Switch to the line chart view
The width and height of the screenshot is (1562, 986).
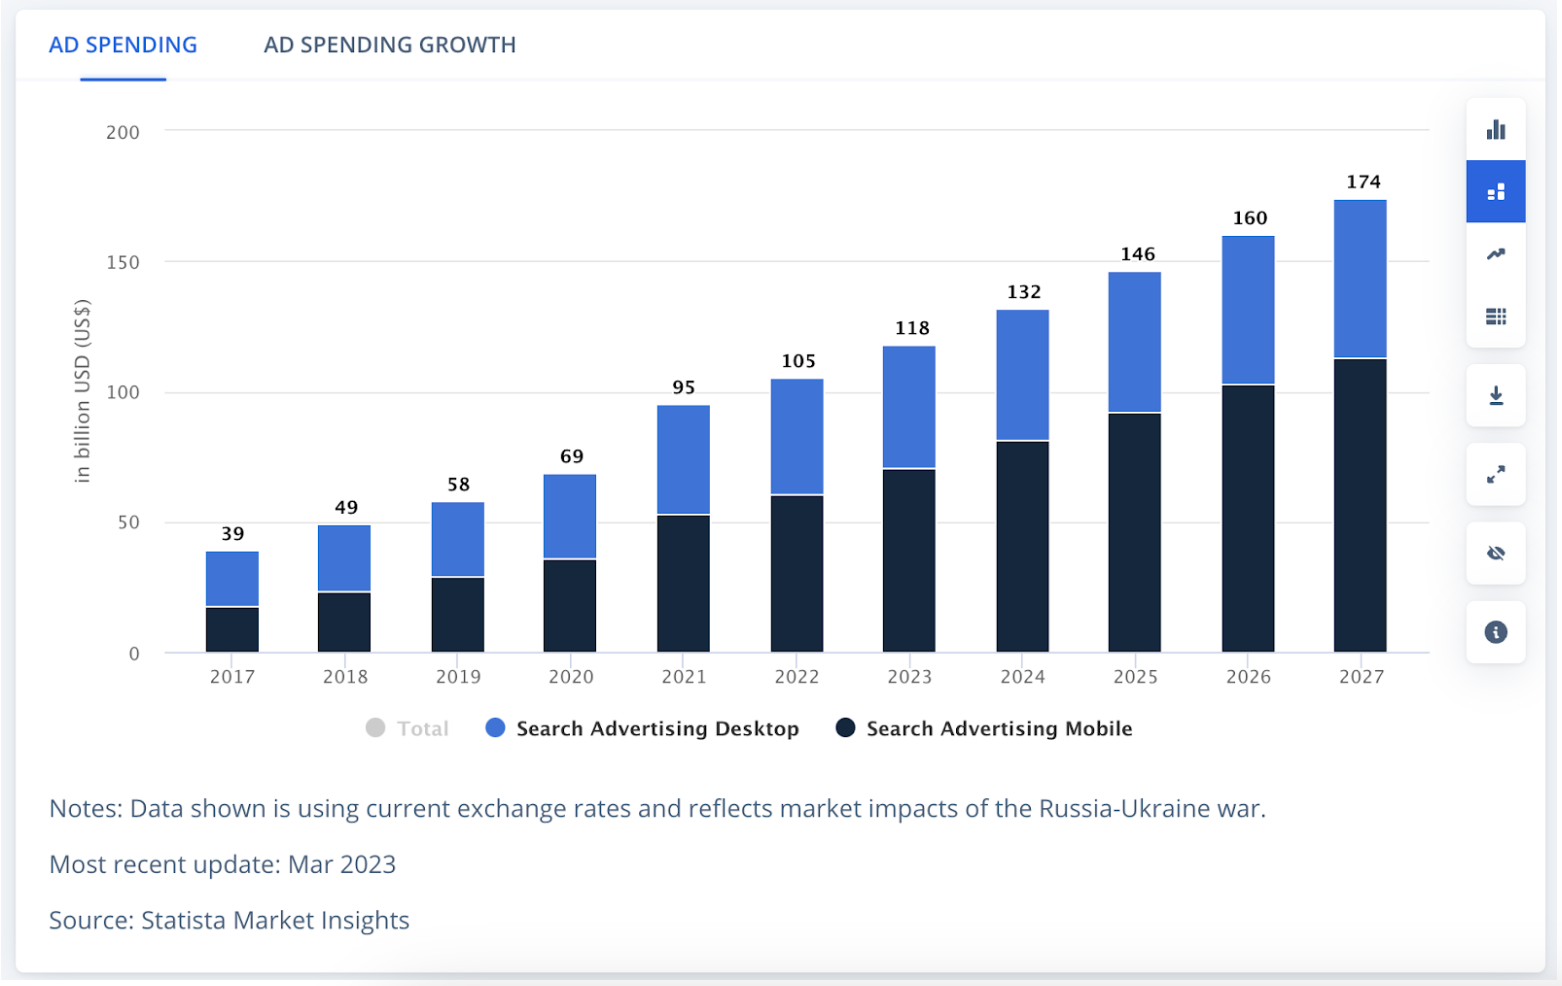click(x=1495, y=253)
